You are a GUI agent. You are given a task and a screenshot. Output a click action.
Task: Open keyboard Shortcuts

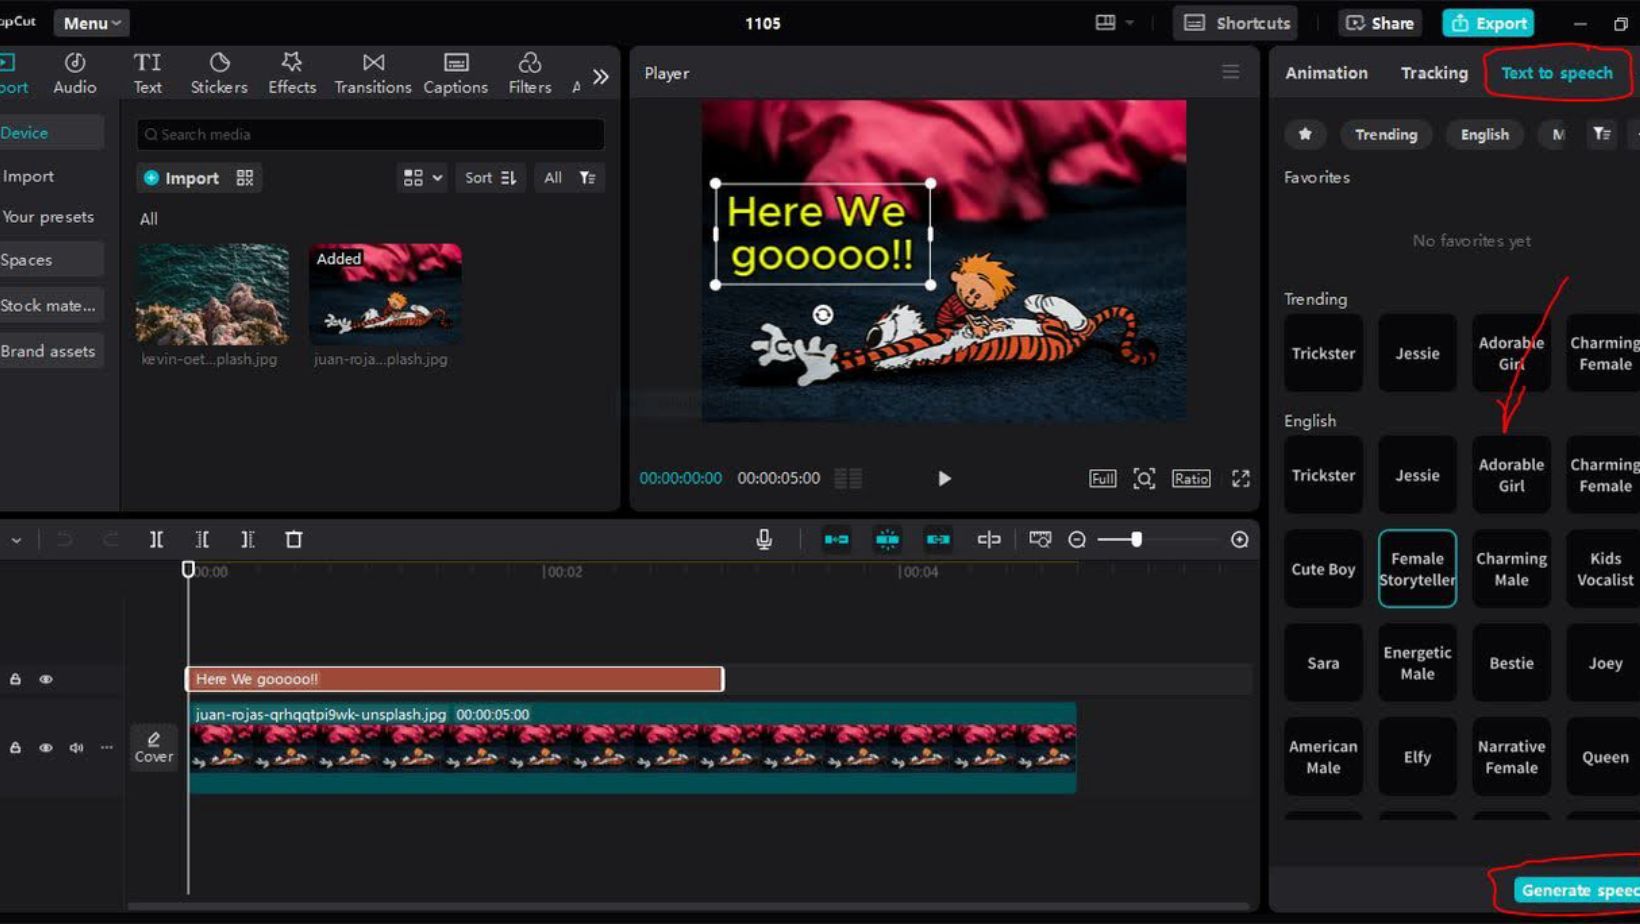pyautogui.click(x=1237, y=22)
